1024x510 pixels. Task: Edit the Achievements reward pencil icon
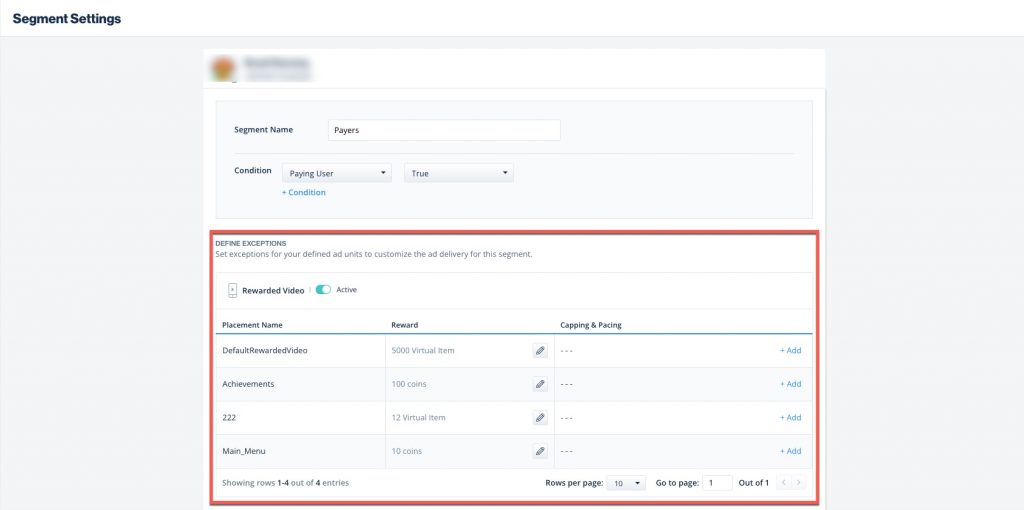click(540, 384)
